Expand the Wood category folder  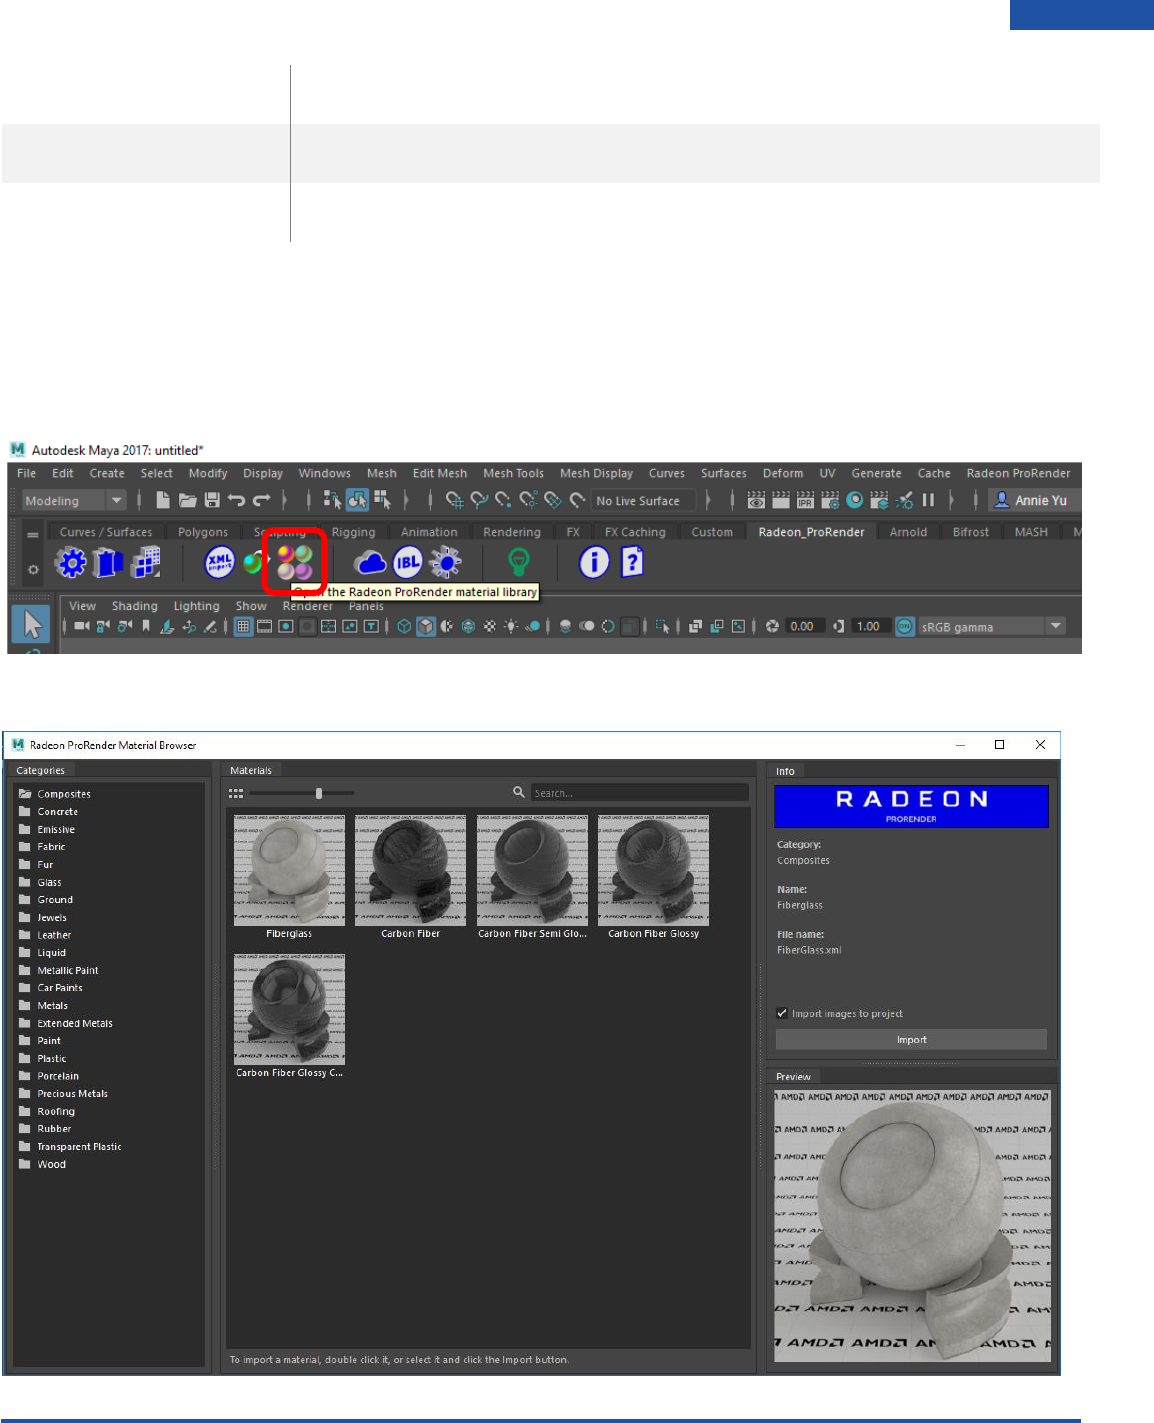pyautogui.click(x=42, y=1164)
